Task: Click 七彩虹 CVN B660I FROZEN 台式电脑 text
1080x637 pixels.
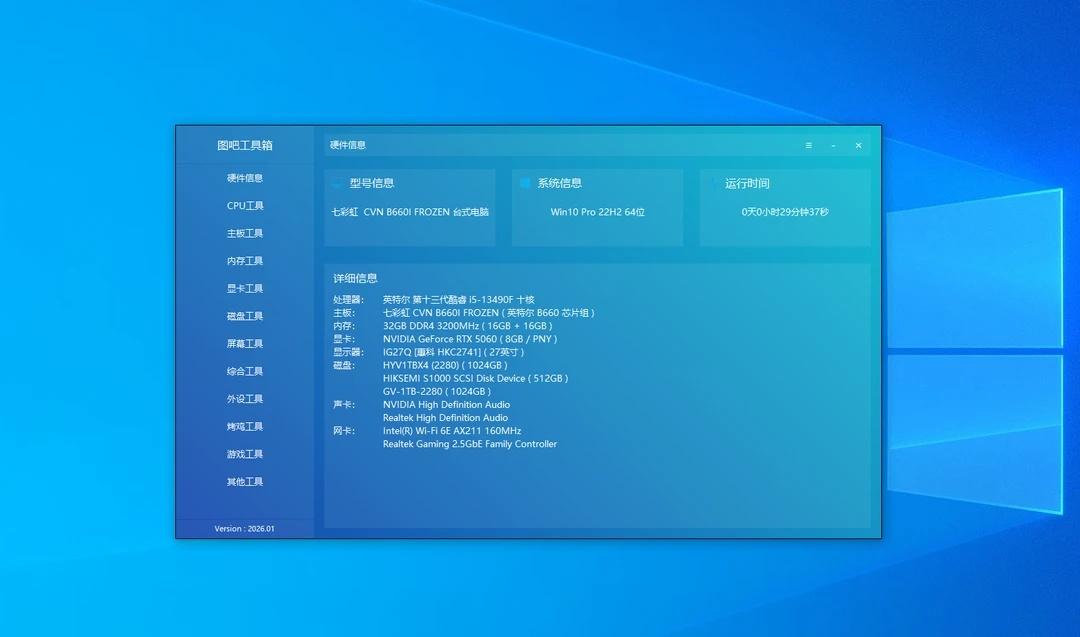Action: pyautogui.click(x=410, y=212)
